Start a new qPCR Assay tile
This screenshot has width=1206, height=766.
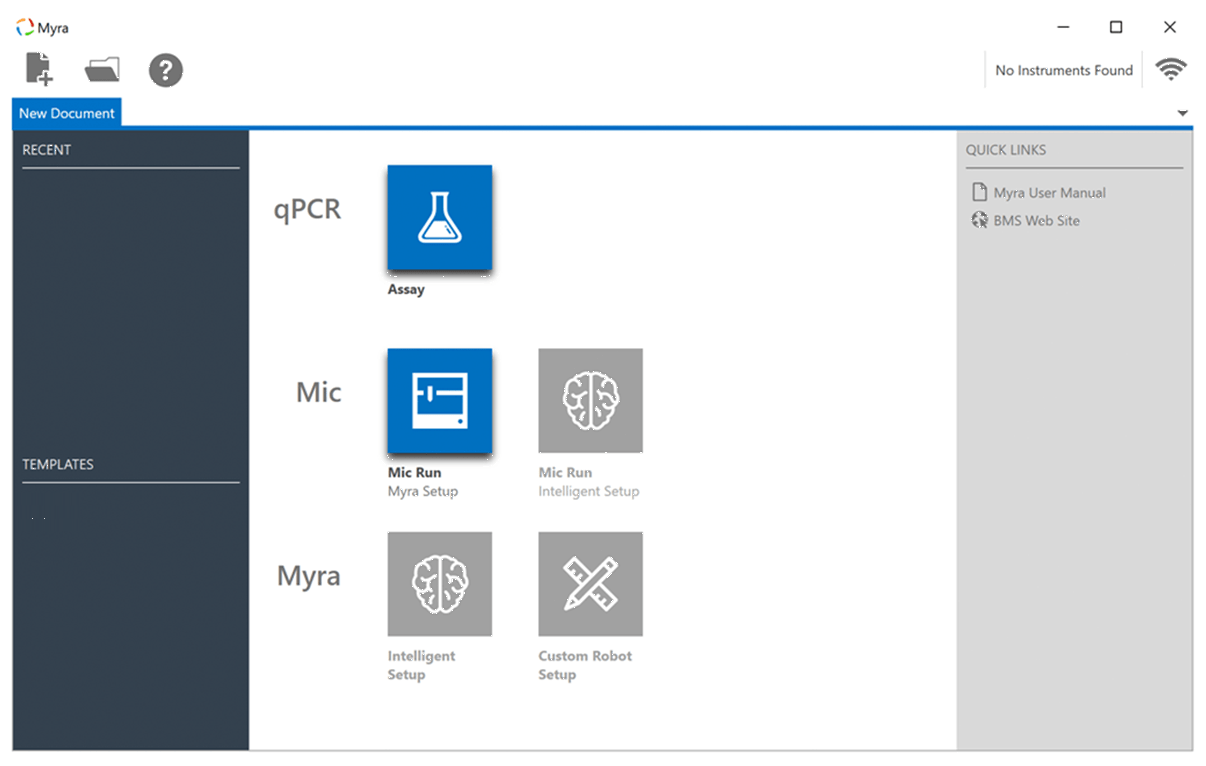pyautogui.click(x=439, y=218)
